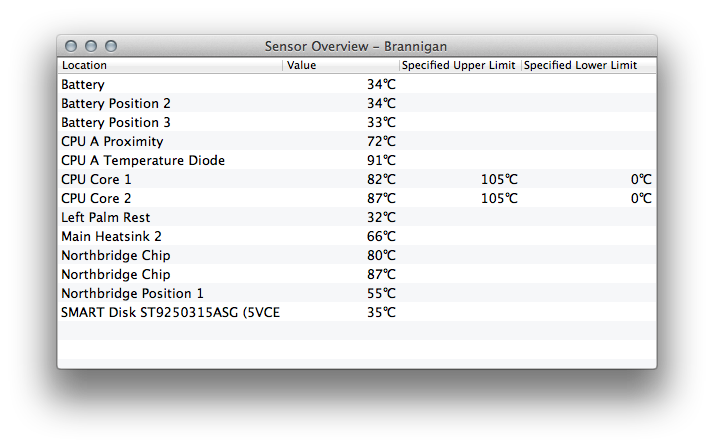Sort by the Value column header
Screen dimensions: 714x448
(341, 66)
